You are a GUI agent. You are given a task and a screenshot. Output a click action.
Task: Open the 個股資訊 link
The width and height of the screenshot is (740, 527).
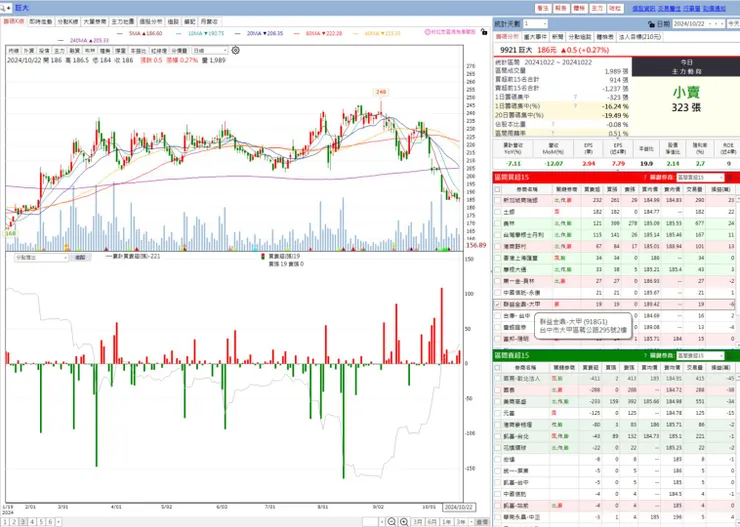coord(644,8)
